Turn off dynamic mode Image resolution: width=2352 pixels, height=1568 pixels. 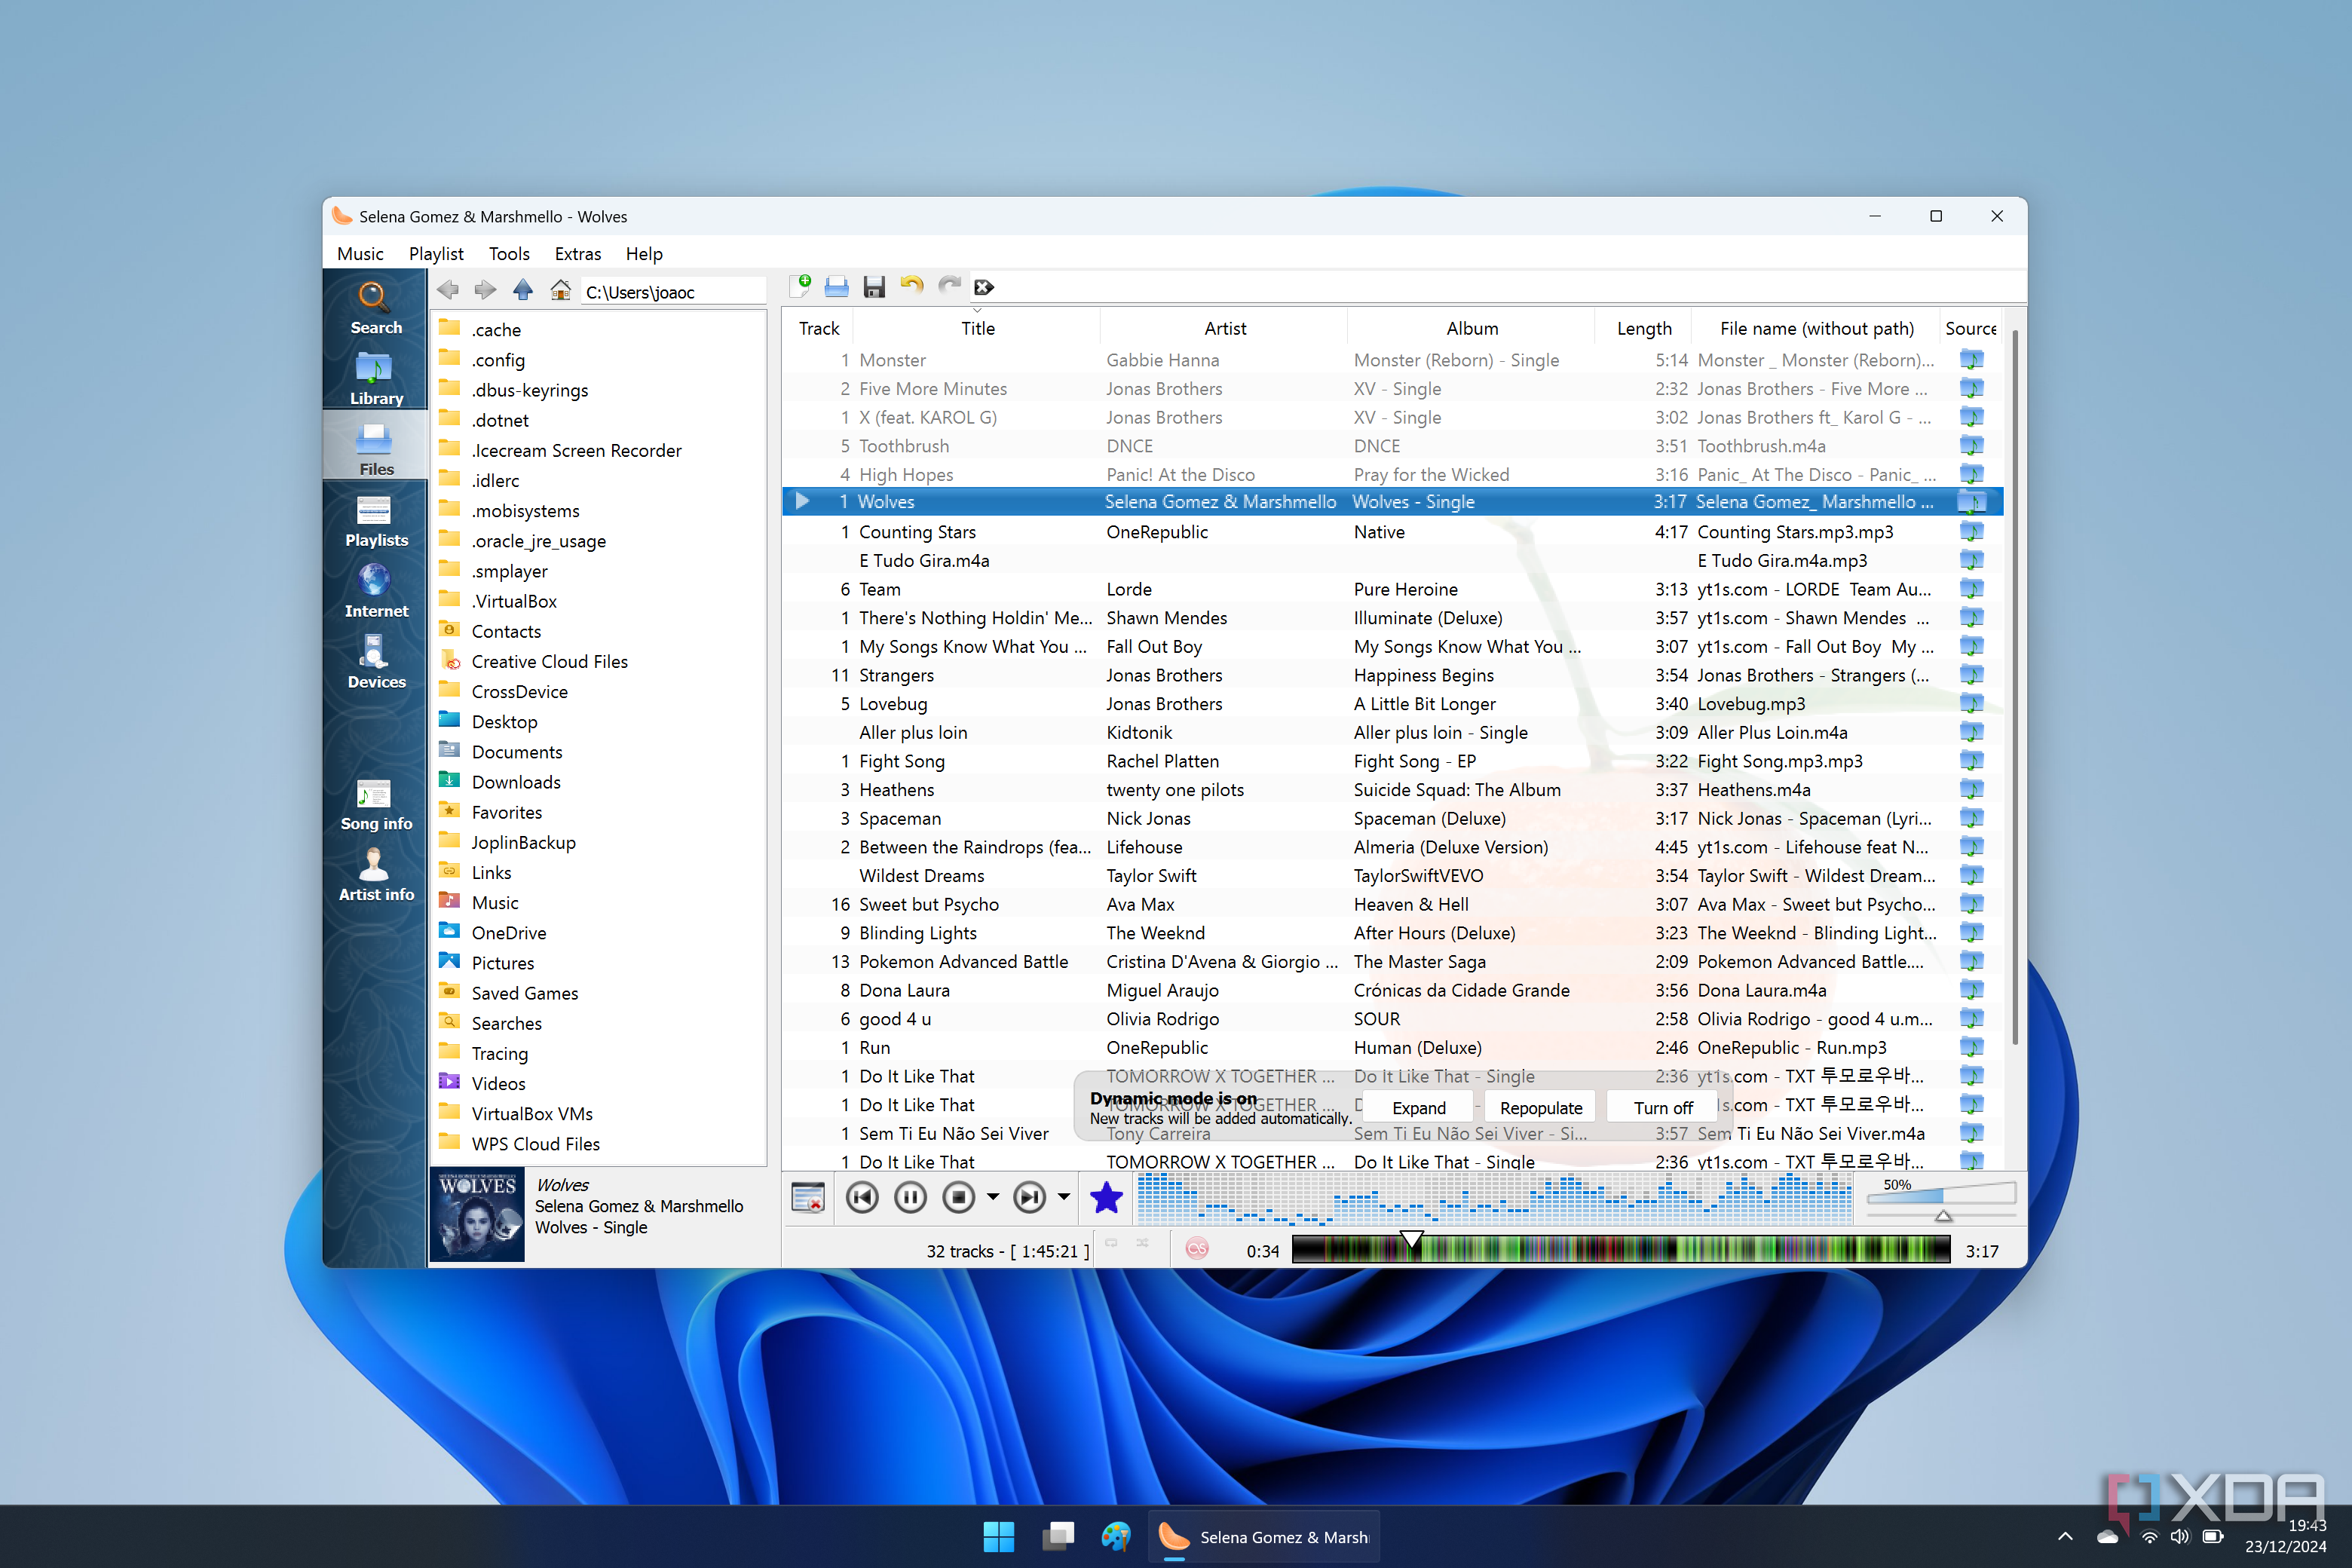(x=1662, y=1108)
